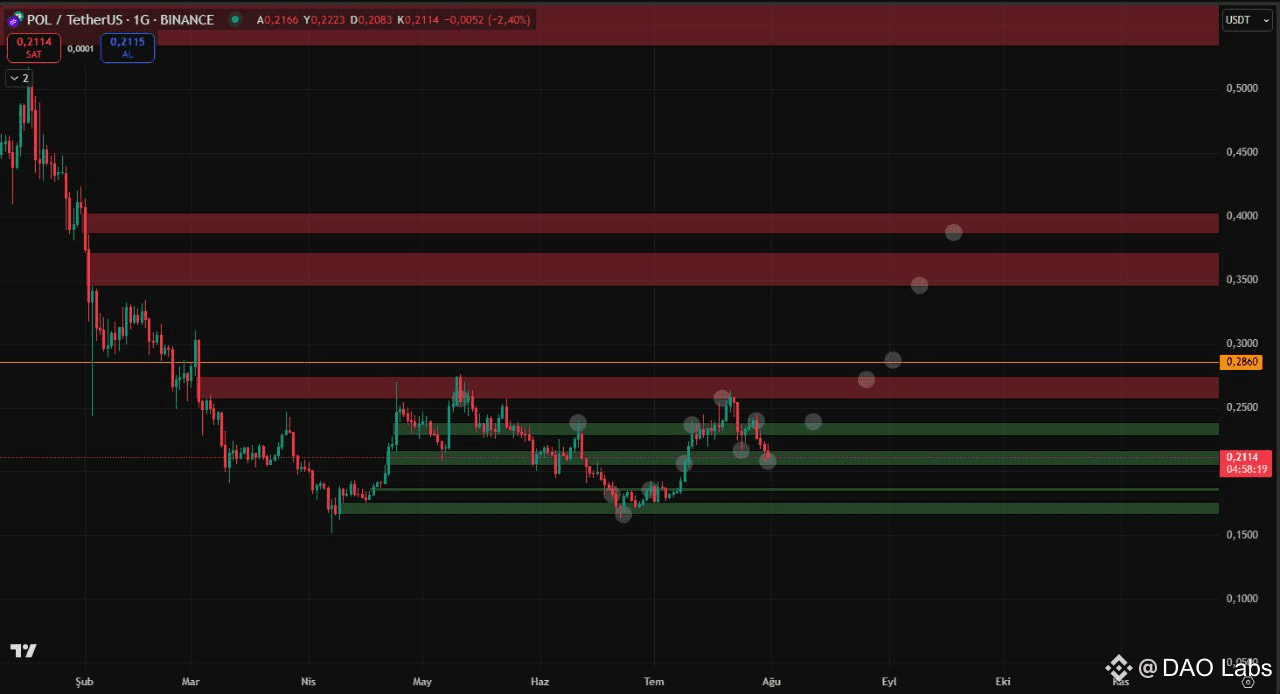This screenshot has width=1280, height=694.
Task: Click the 0,0001 spread value
Action: click(x=81, y=48)
